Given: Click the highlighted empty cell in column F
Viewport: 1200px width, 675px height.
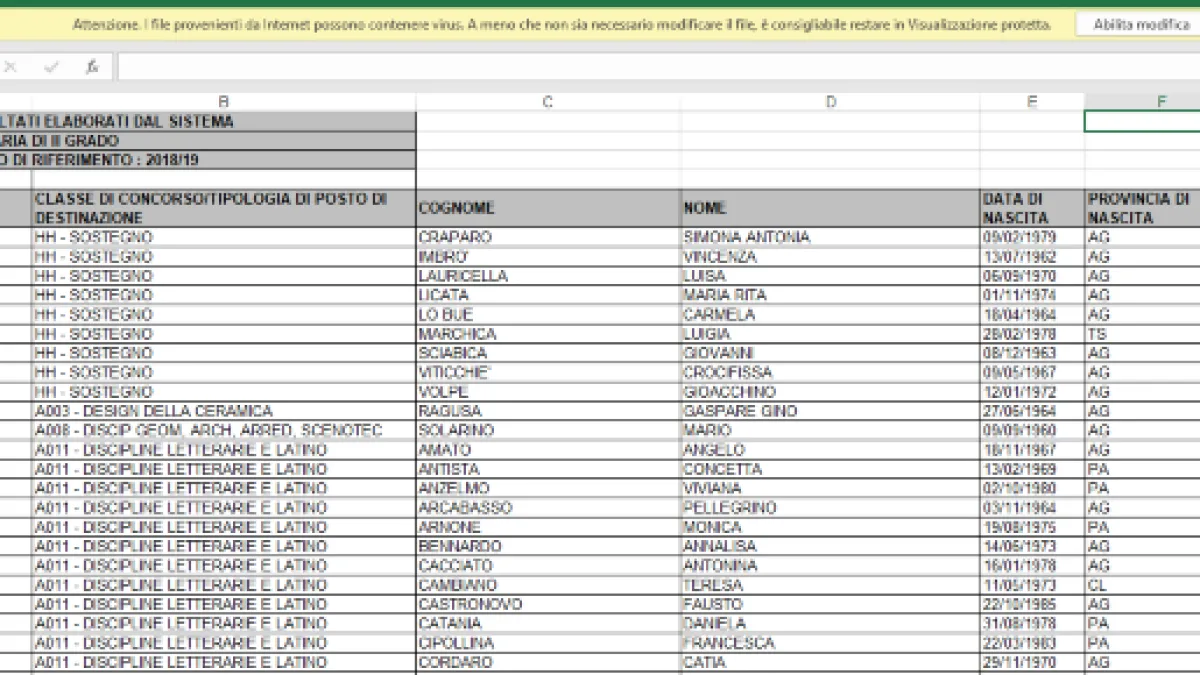Looking at the screenshot, I should 1142,121.
